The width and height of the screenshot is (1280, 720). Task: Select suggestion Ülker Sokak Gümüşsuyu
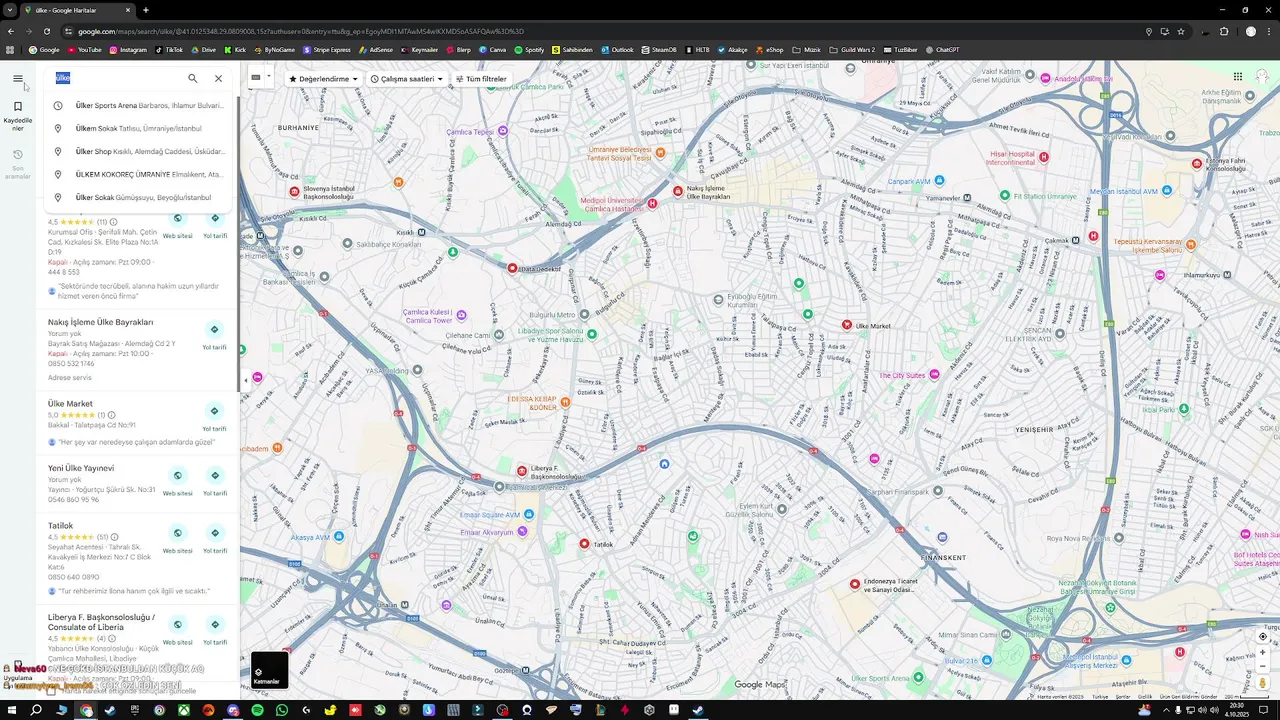pyautogui.click(x=140, y=197)
